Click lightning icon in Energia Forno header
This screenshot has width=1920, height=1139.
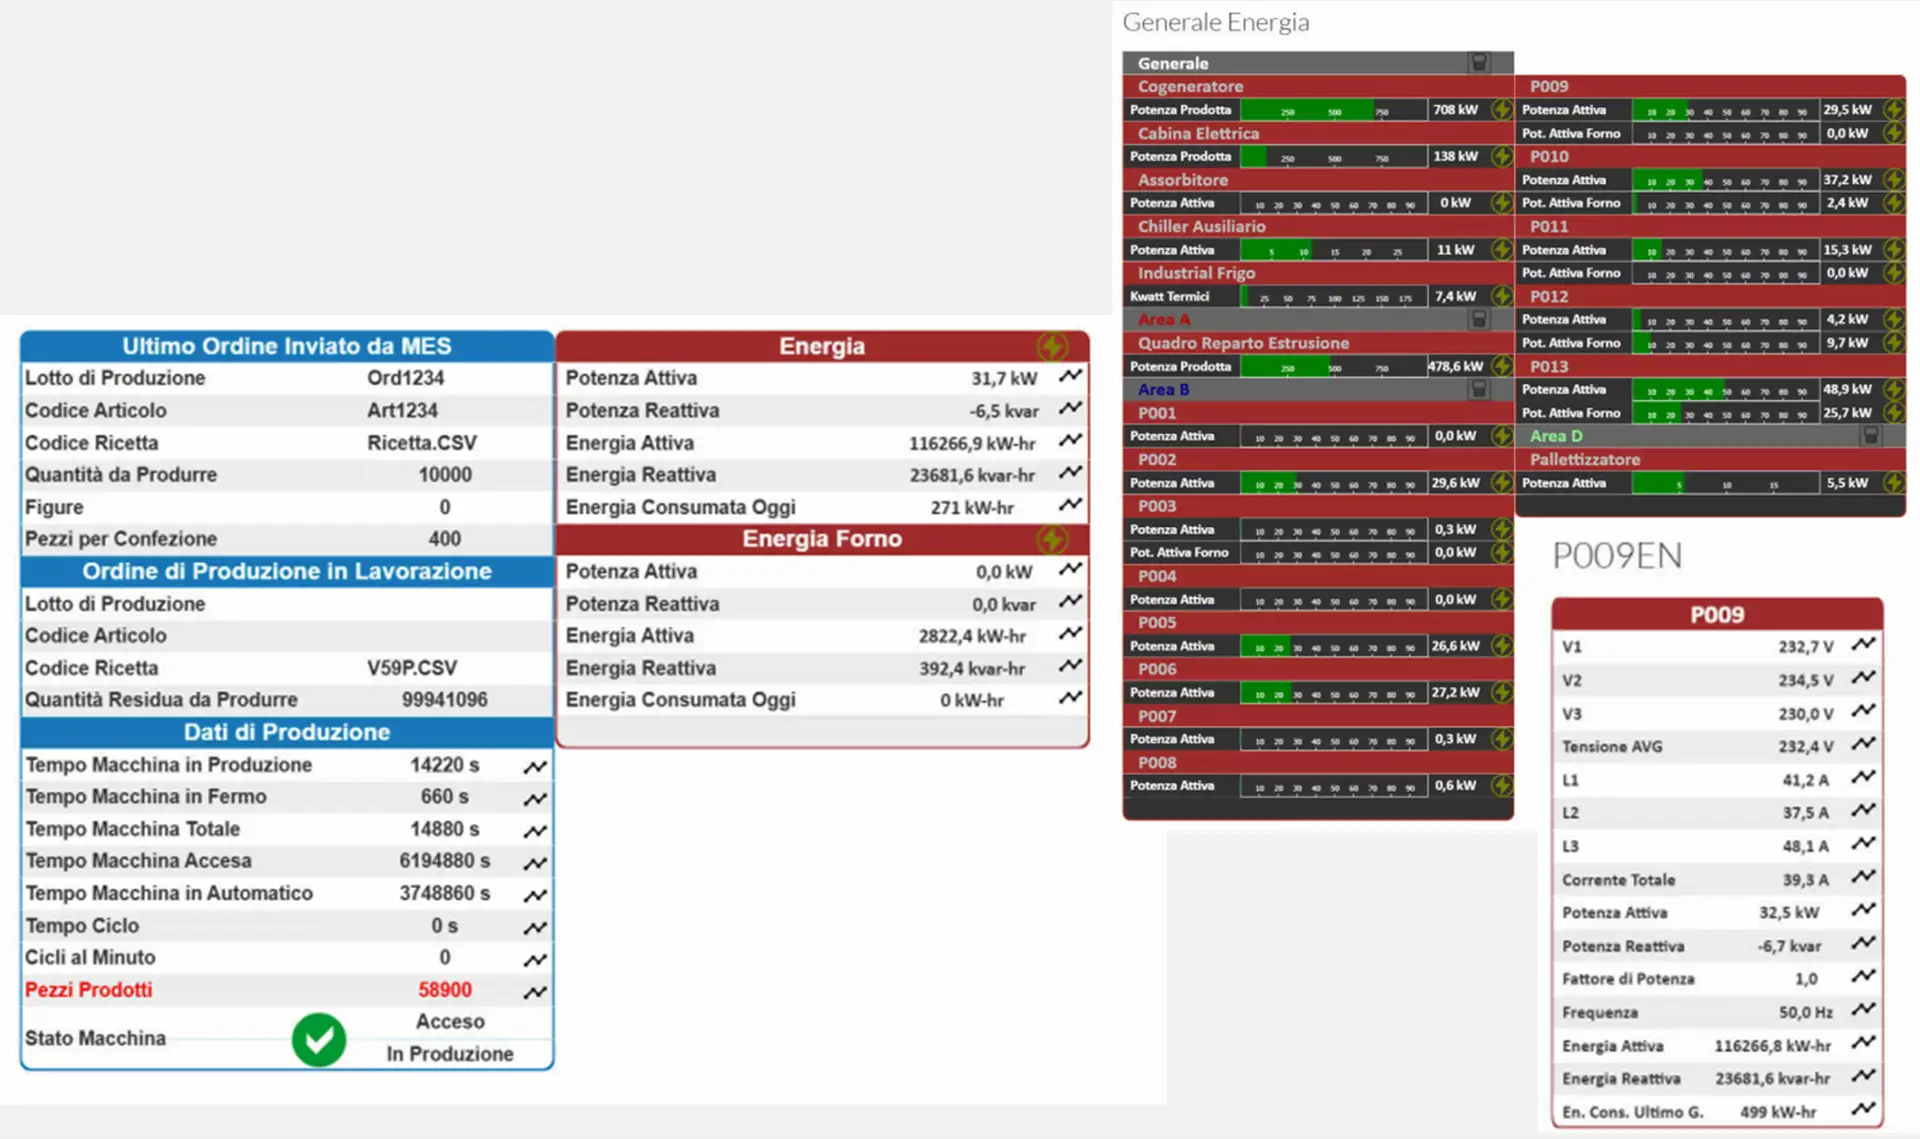coord(1052,539)
